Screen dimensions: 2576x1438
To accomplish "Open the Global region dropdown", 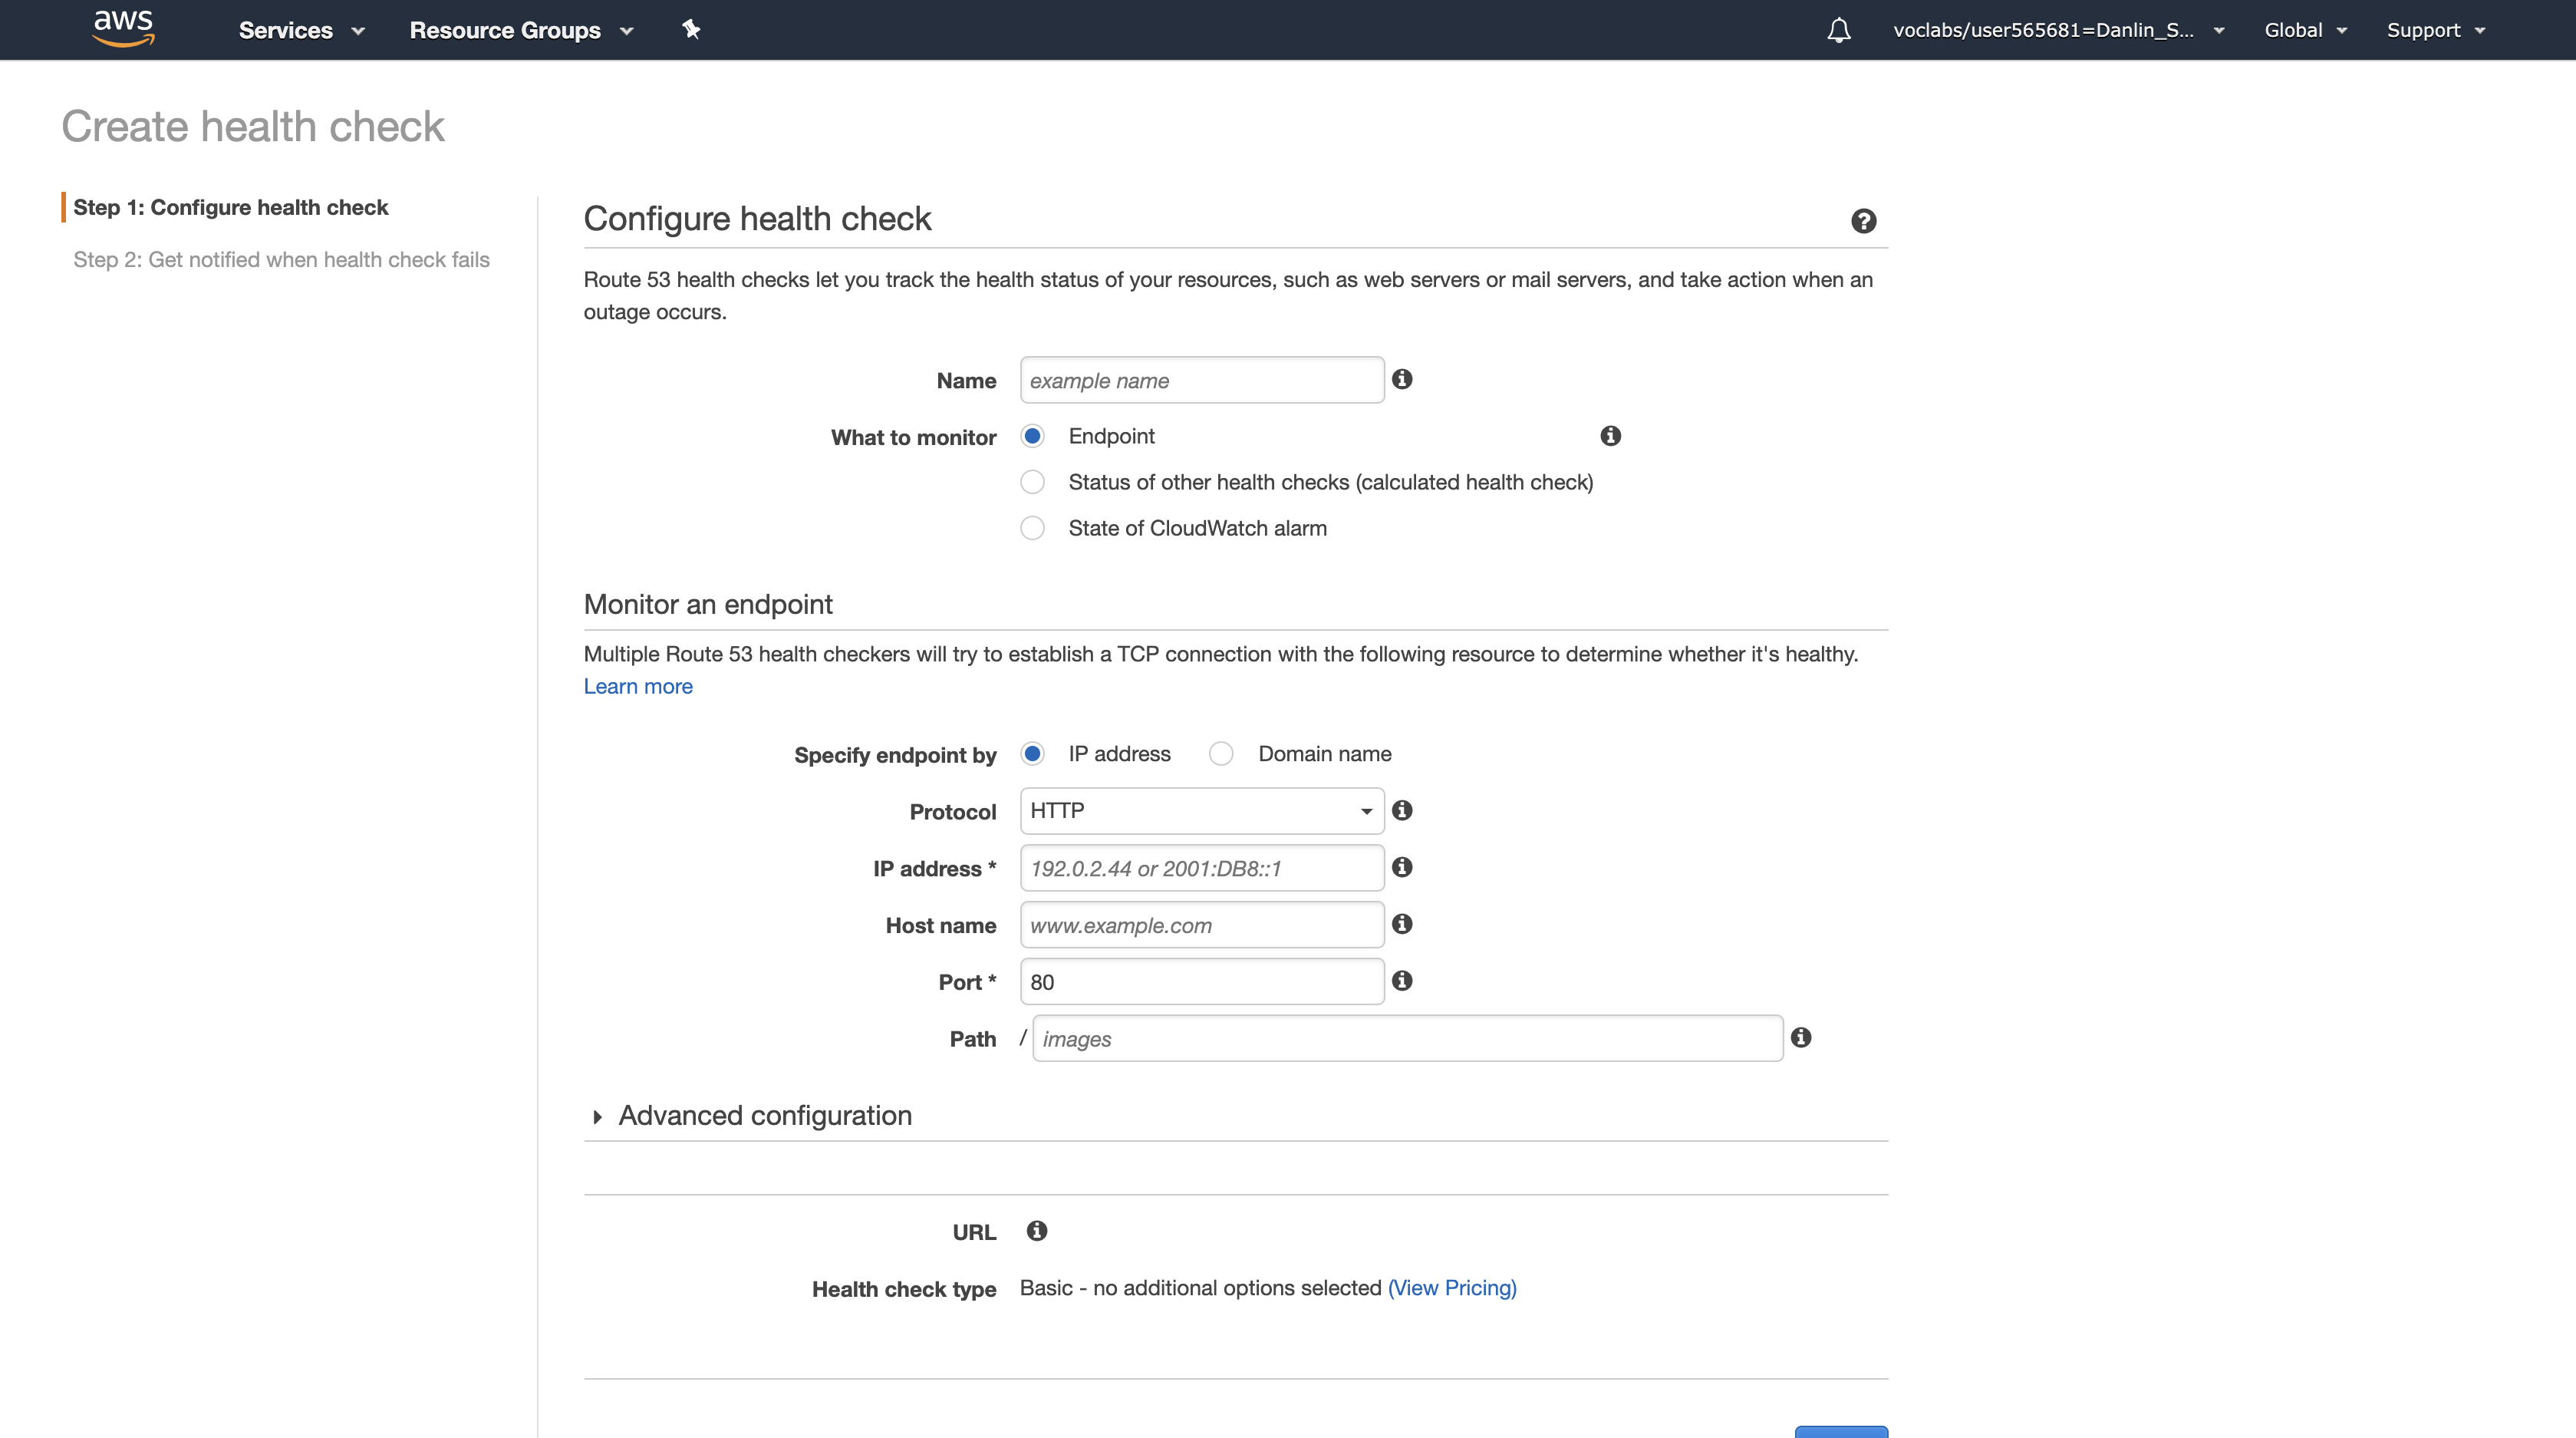I will pos(2305,30).
